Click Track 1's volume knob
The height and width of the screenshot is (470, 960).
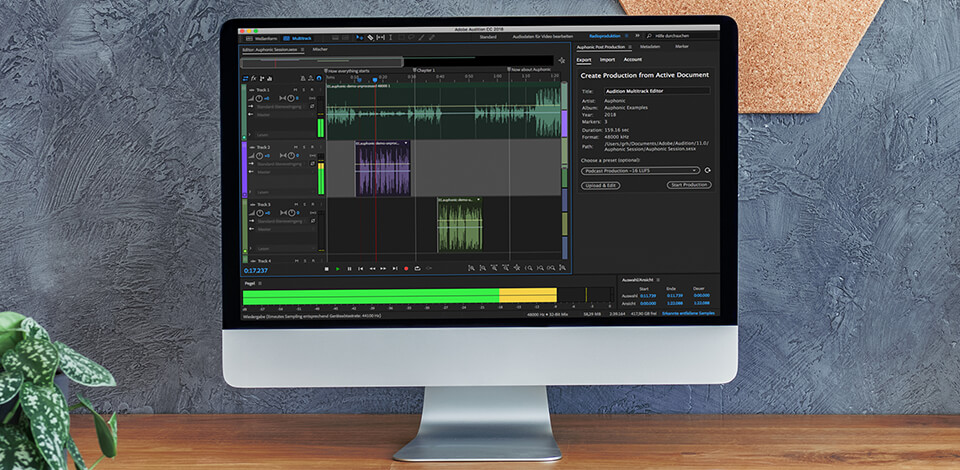259,98
